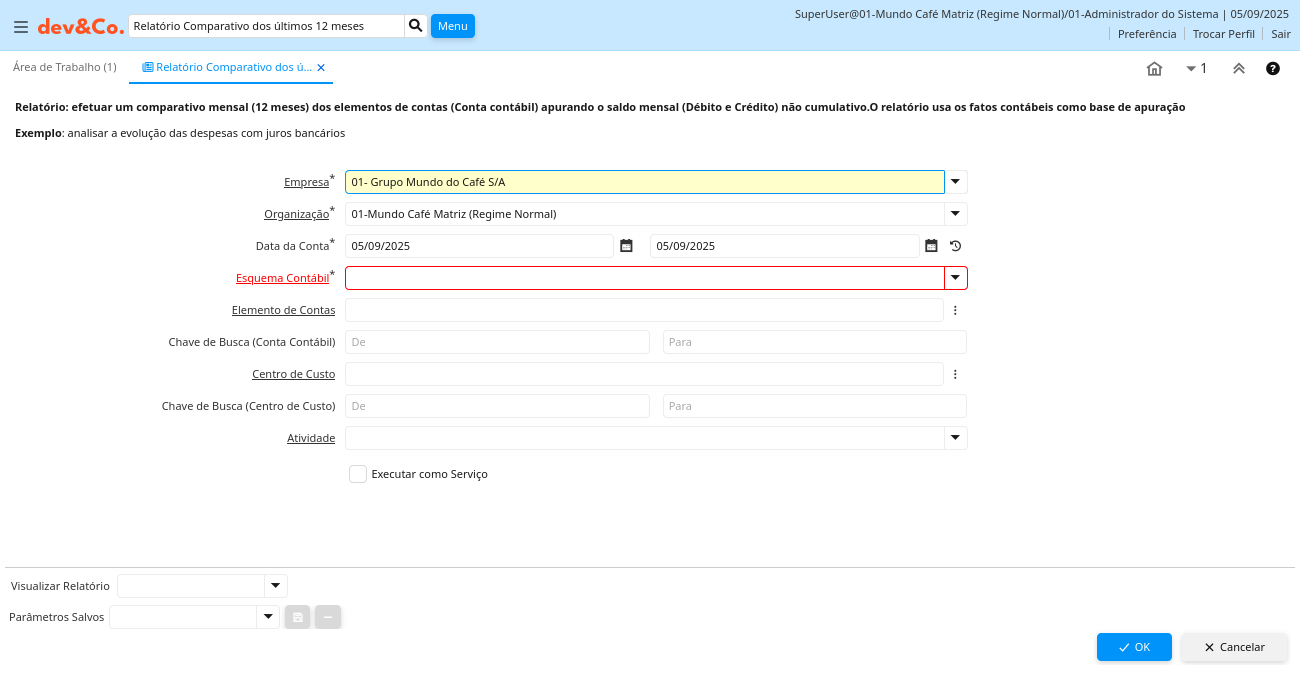Screen dimensions: 1300x674
Task: Expand the Esquema Contábil dropdown
Action: (956, 278)
